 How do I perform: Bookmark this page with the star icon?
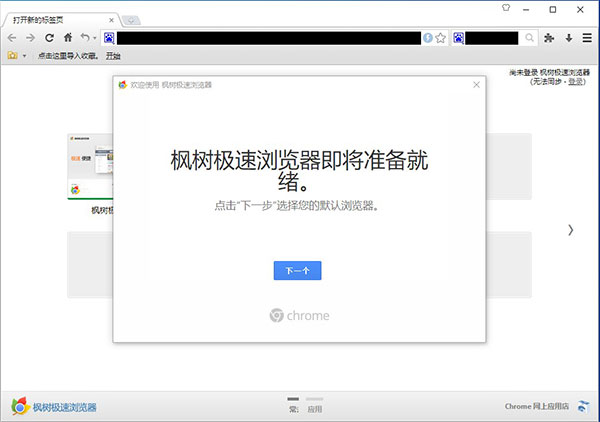440,38
